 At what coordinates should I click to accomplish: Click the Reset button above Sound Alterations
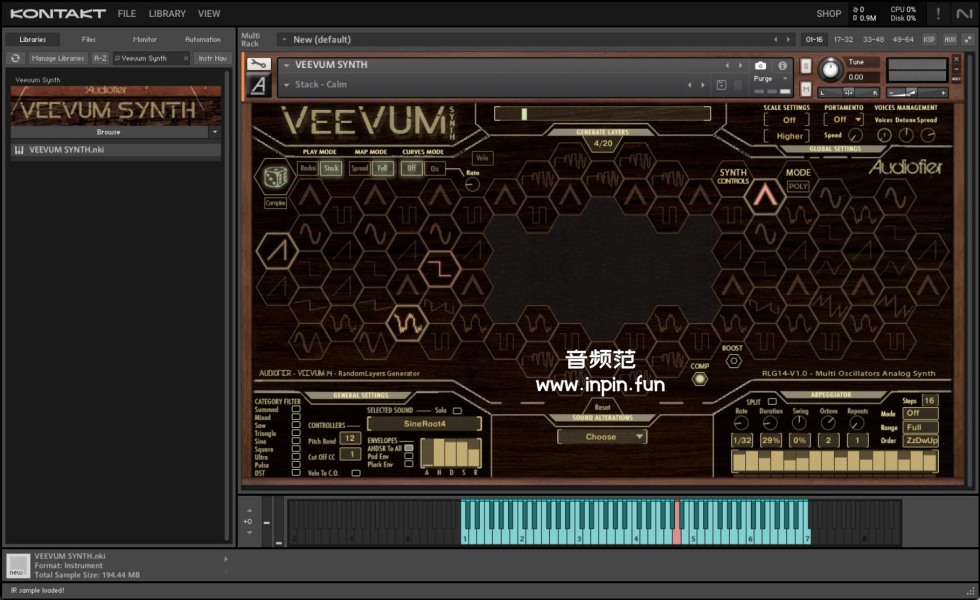coord(602,408)
